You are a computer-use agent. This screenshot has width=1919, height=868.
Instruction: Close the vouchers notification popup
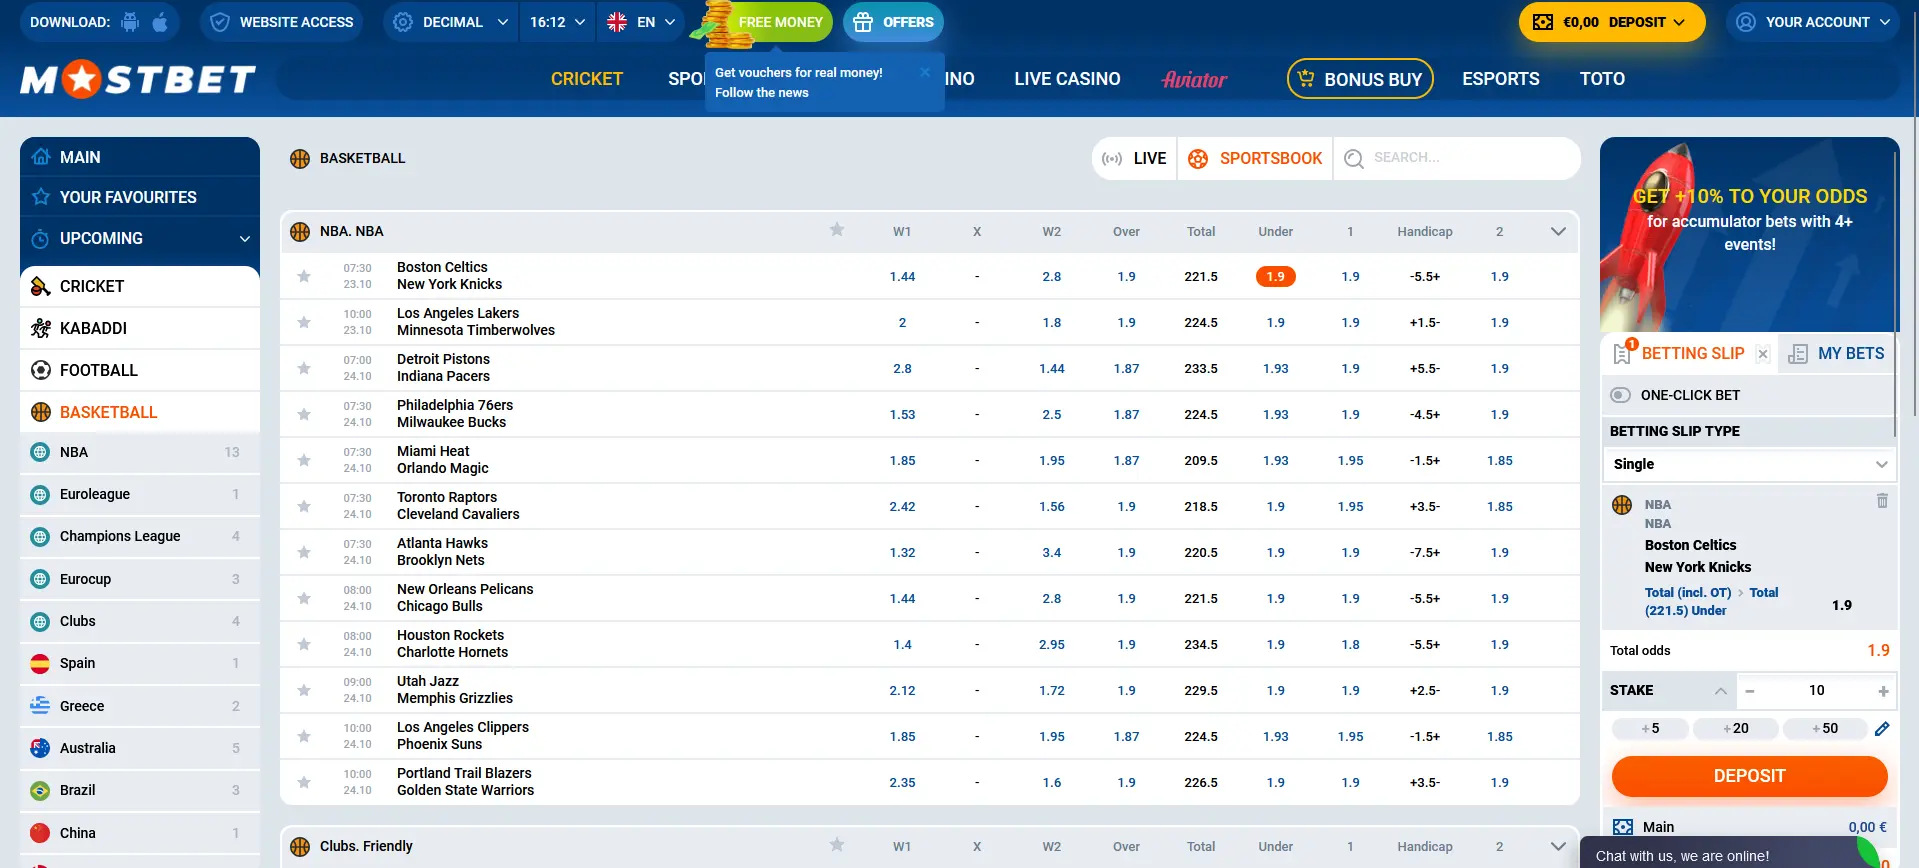point(925,72)
